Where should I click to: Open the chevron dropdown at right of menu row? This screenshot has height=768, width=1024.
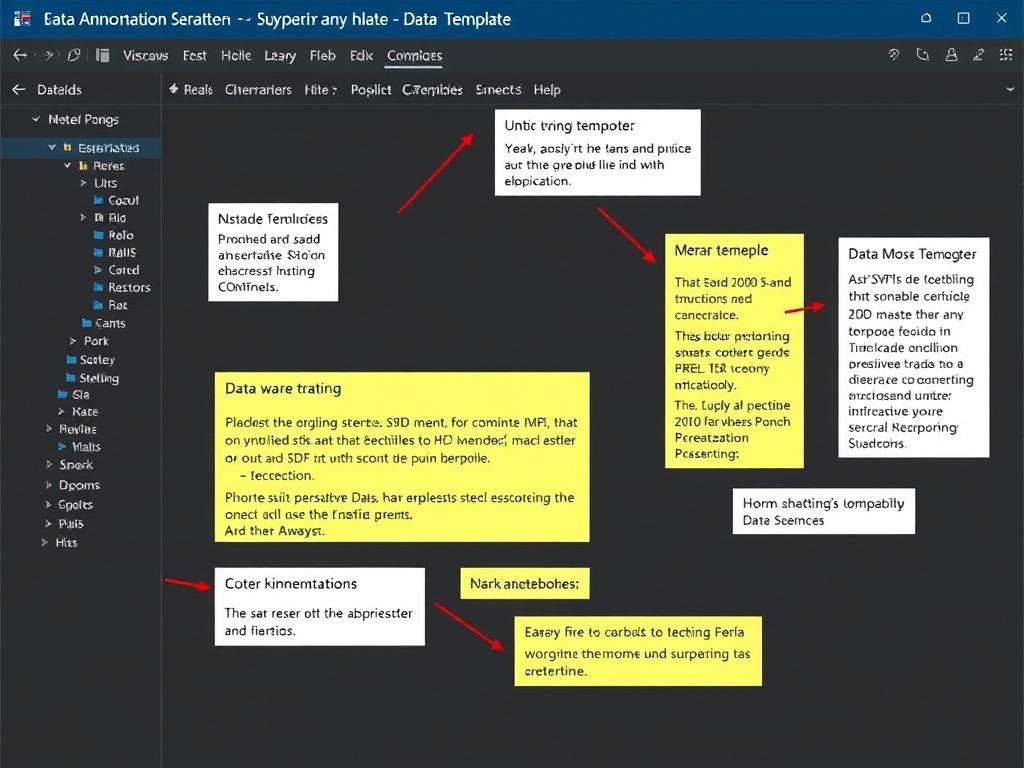coord(1008,90)
